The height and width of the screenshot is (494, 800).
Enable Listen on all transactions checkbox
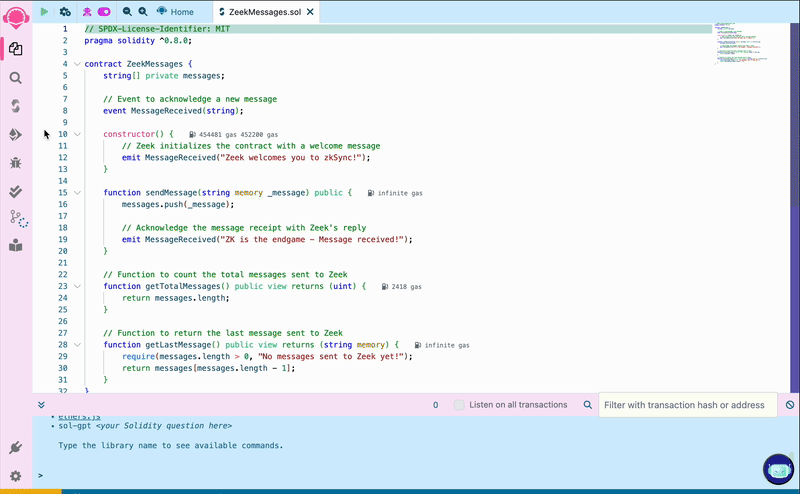(459, 405)
